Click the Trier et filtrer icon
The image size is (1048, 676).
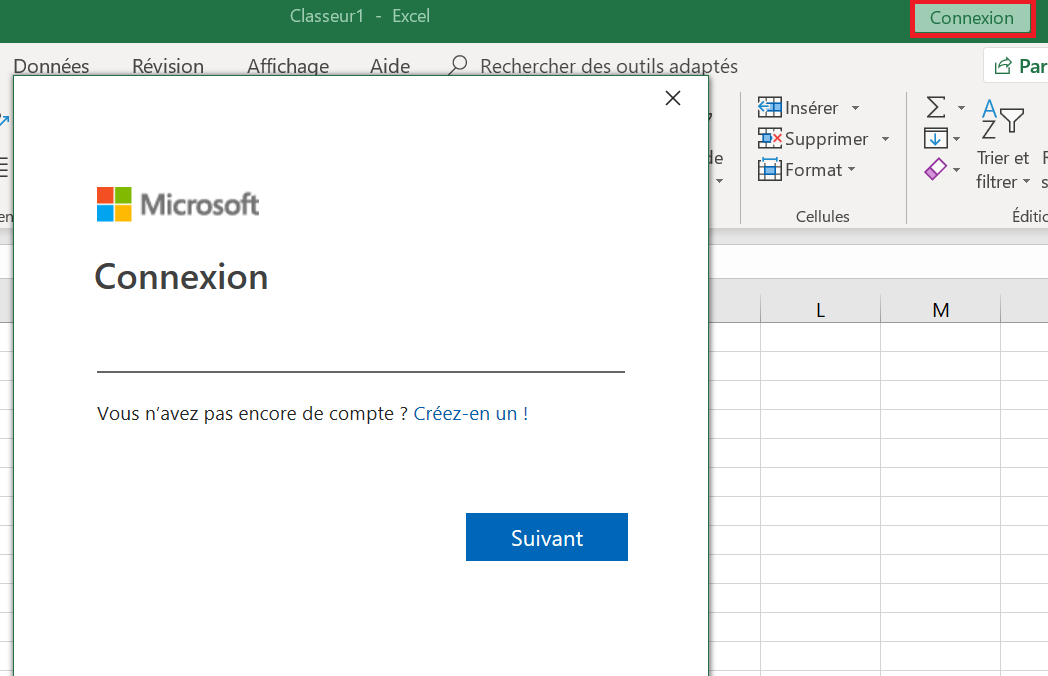coord(1003,120)
